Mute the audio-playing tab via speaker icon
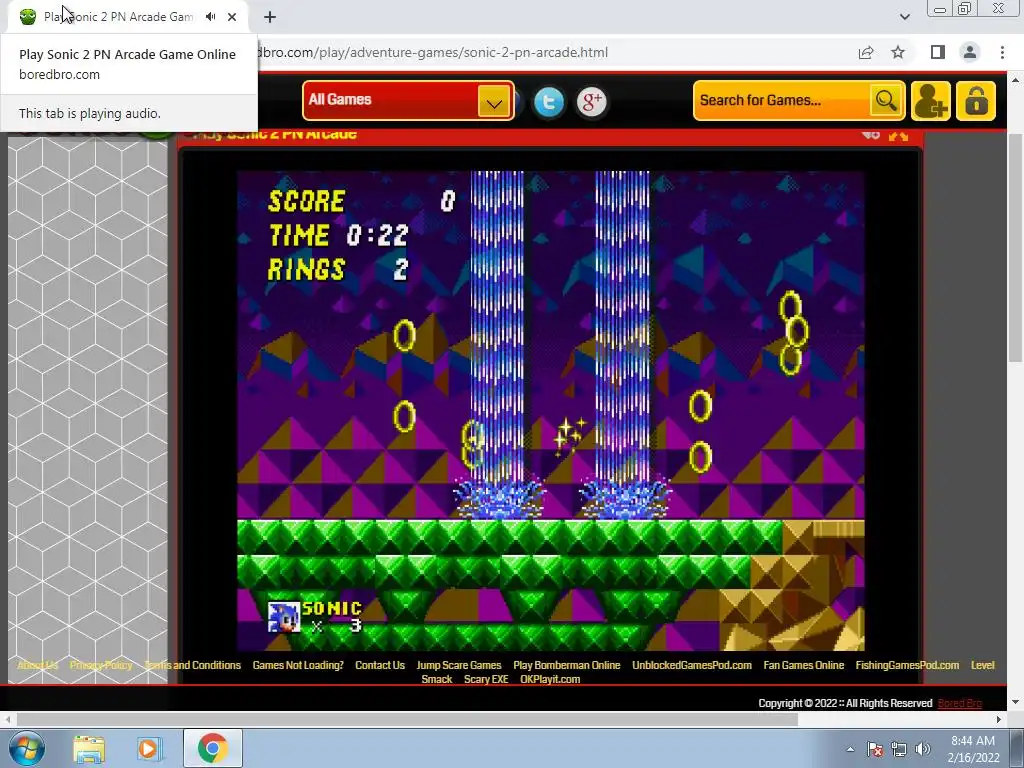 pyautogui.click(x=210, y=17)
